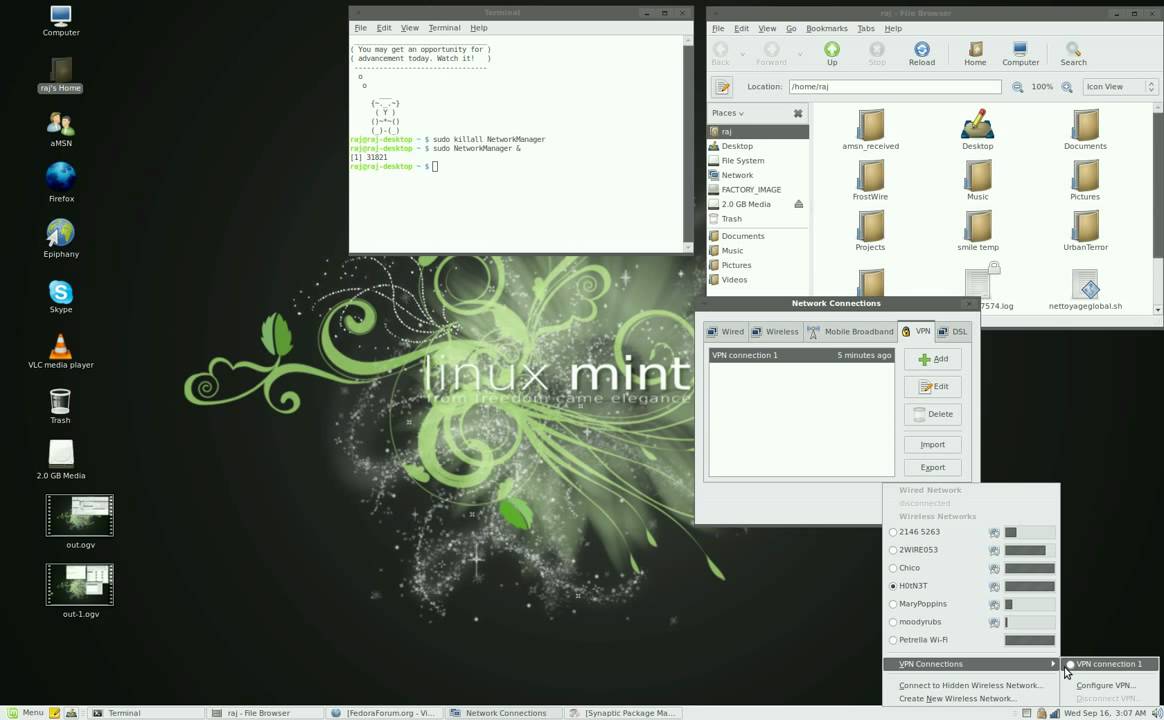
Task: Close the Places side pane
Action: pyautogui.click(x=798, y=114)
